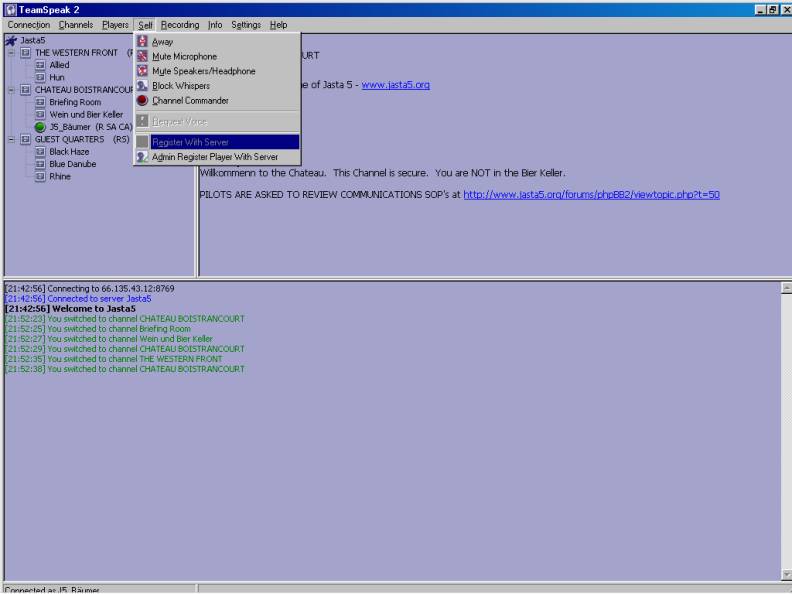This screenshot has height=594, width=792.
Task: Select the Blue Danube channel
Action: 72,164
